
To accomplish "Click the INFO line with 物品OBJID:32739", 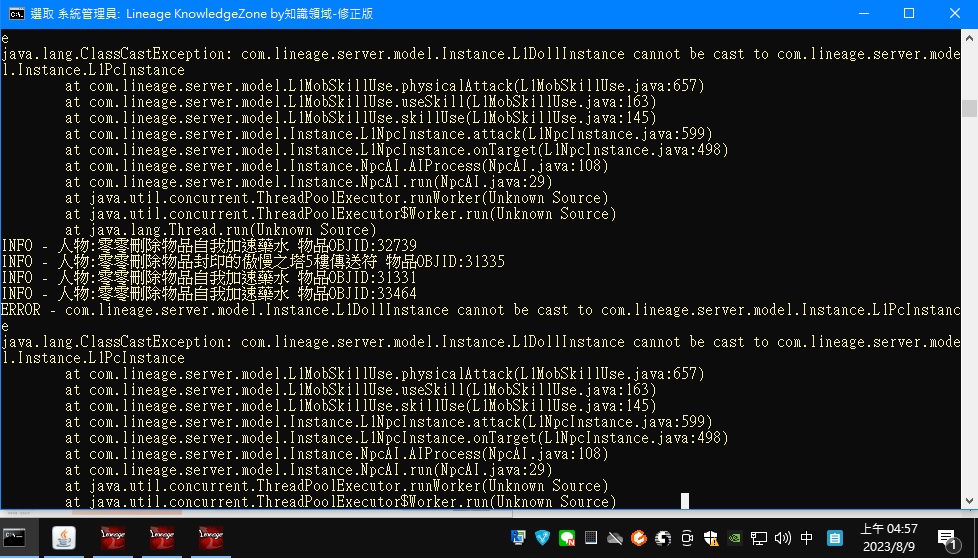I will (209, 246).
